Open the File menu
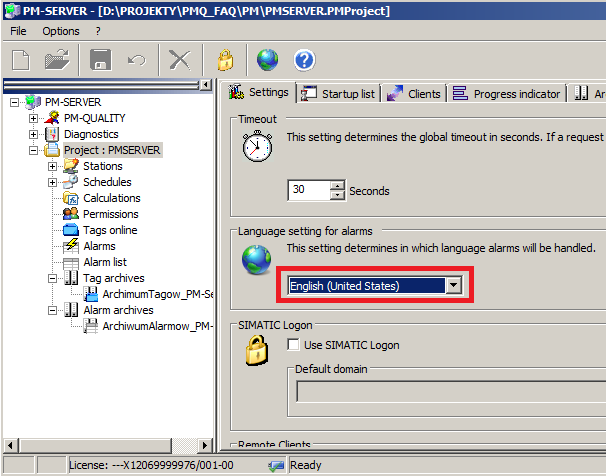Image resolution: width=606 pixels, height=476 pixels. pos(18,31)
